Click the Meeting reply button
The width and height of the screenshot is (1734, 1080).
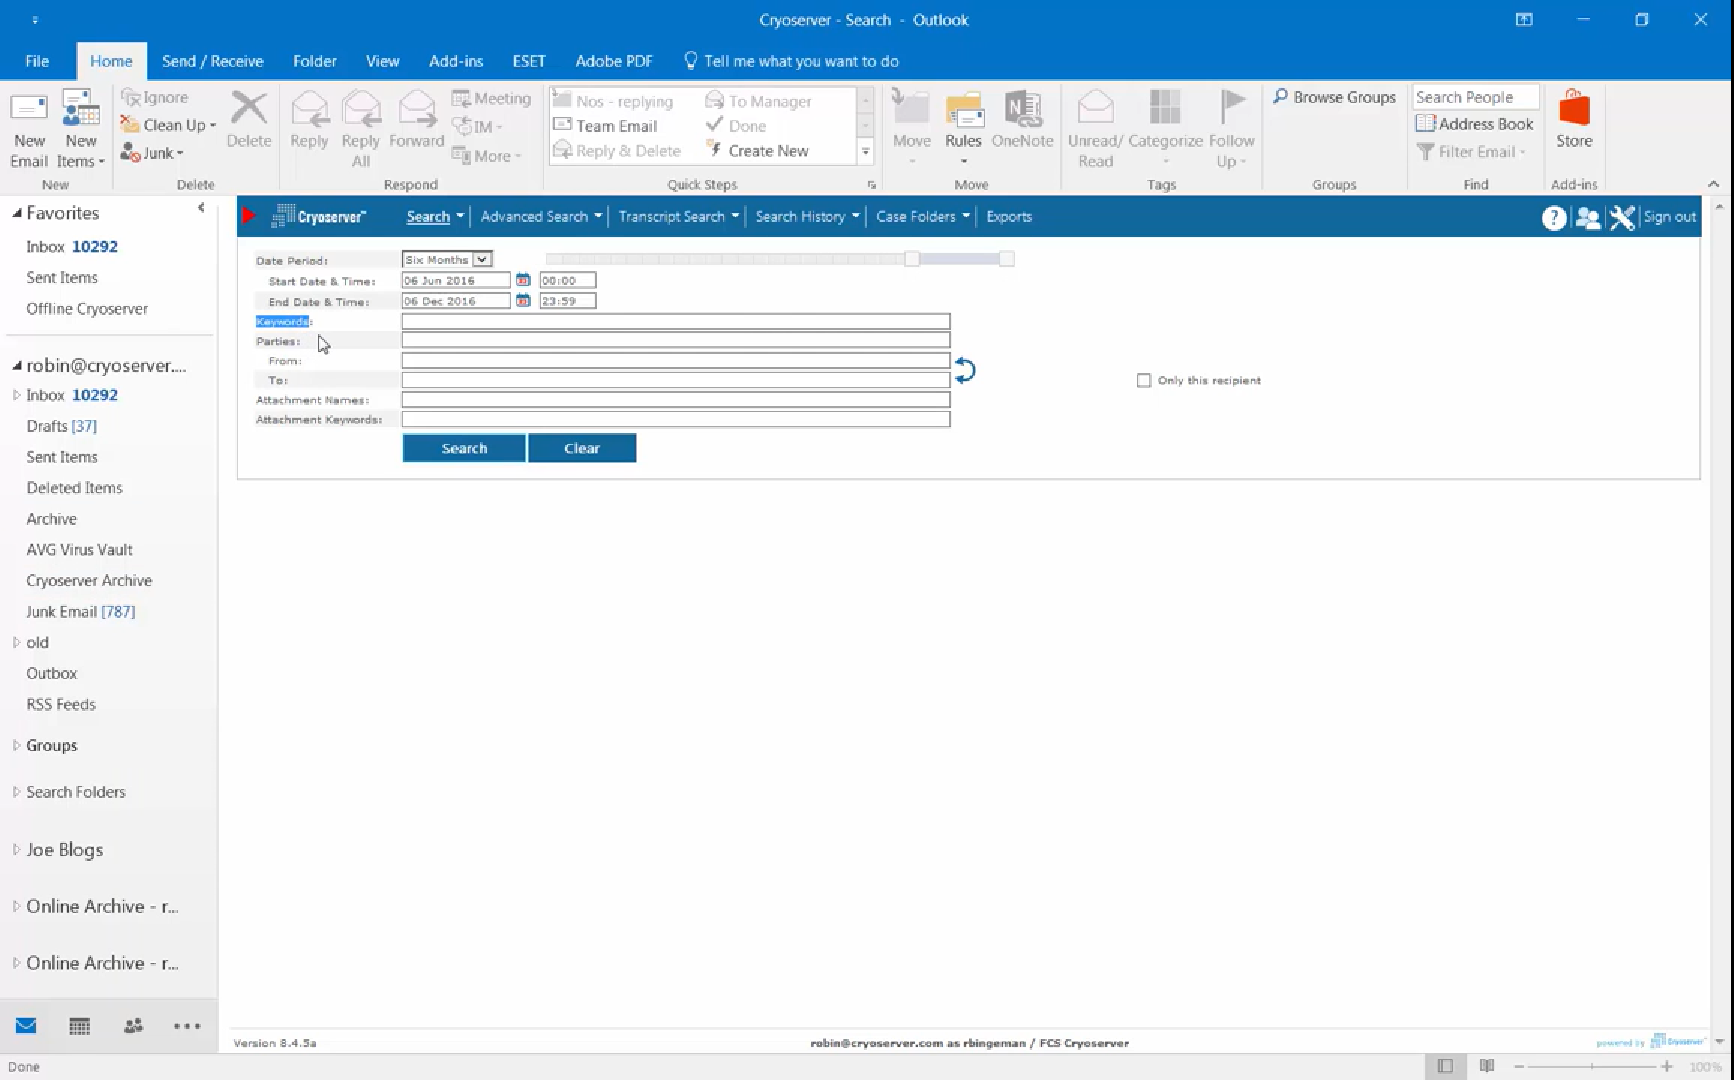pos(491,98)
